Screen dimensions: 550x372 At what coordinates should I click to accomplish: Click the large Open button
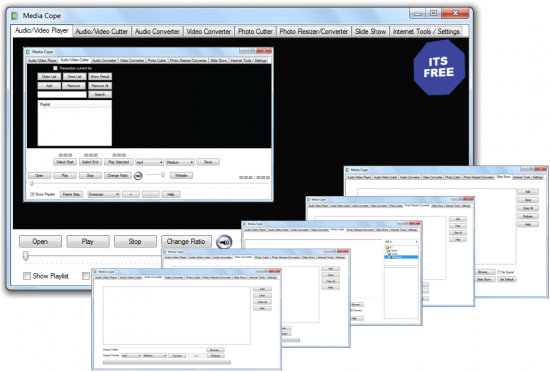click(40, 242)
